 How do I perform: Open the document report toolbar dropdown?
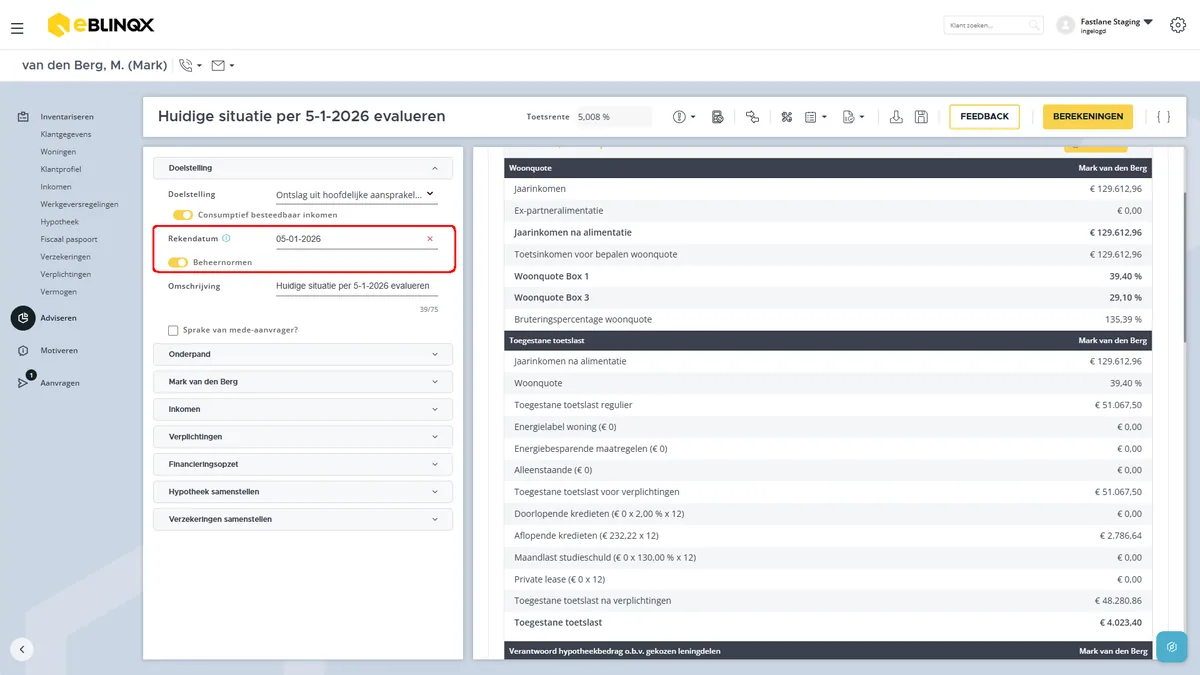tap(853, 117)
